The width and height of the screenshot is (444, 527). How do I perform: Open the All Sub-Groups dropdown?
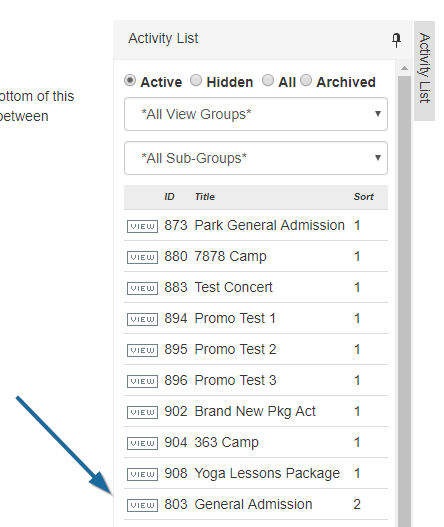coord(256,158)
